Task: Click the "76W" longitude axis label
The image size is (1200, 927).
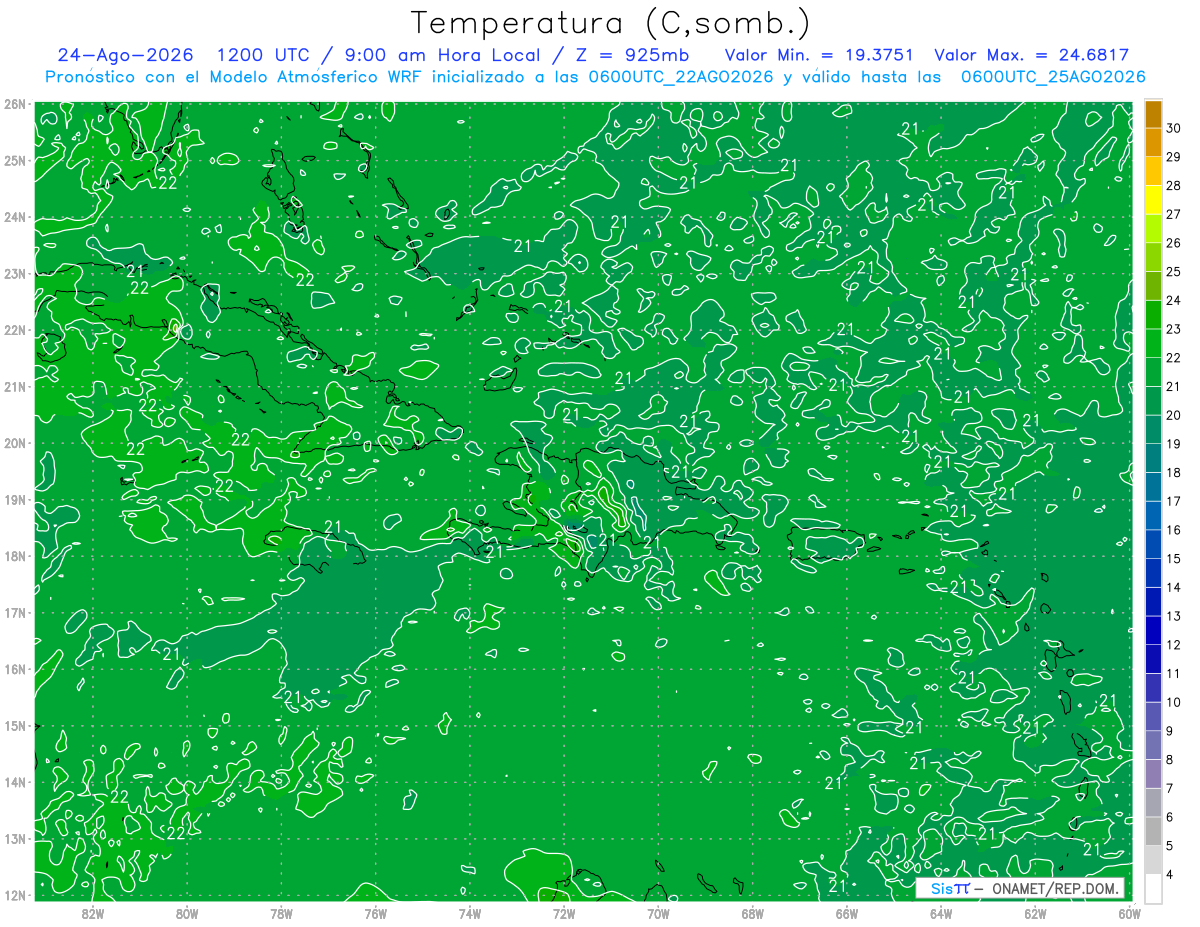Action: pyautogui.click(x=375, y=914)
